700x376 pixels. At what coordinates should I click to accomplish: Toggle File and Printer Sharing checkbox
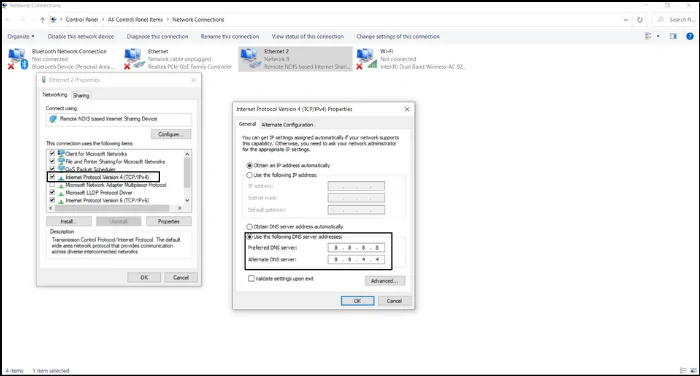(52, 161)
